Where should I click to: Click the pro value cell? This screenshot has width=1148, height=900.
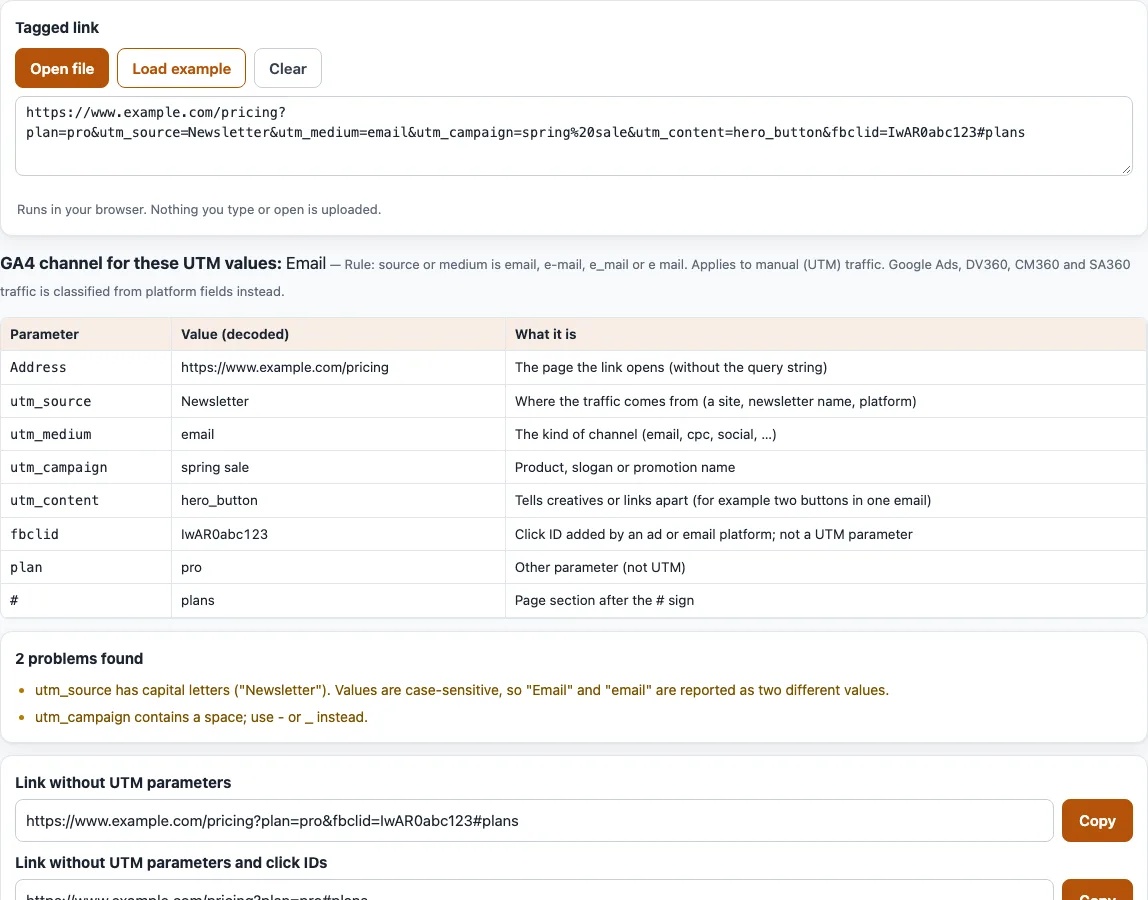pyautogui.click(x=338, y=567)
